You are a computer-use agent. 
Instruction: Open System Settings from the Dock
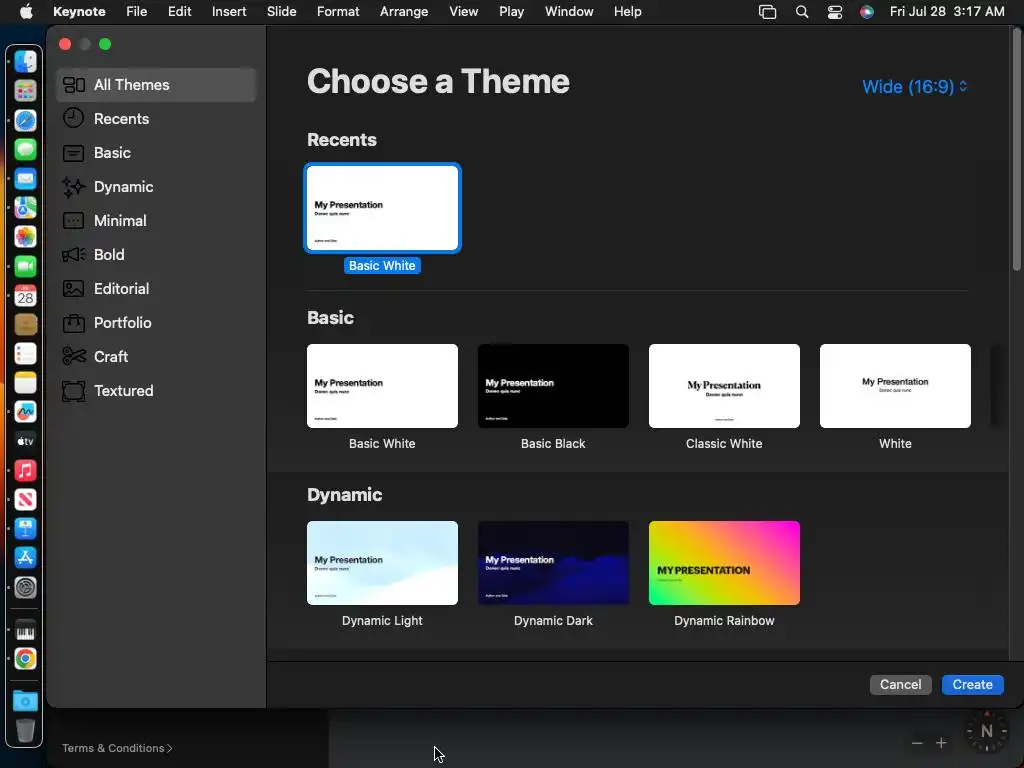click(25, 587)
